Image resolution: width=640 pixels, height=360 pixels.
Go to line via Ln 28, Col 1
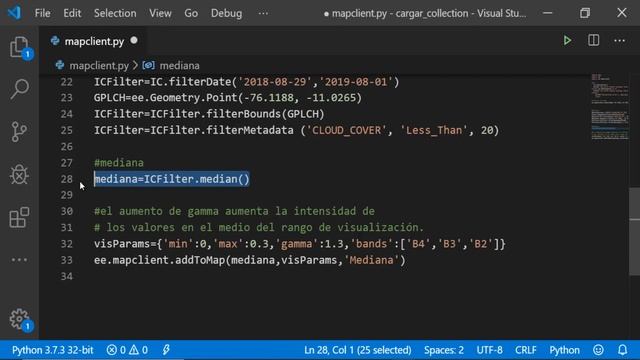(358, 350)
